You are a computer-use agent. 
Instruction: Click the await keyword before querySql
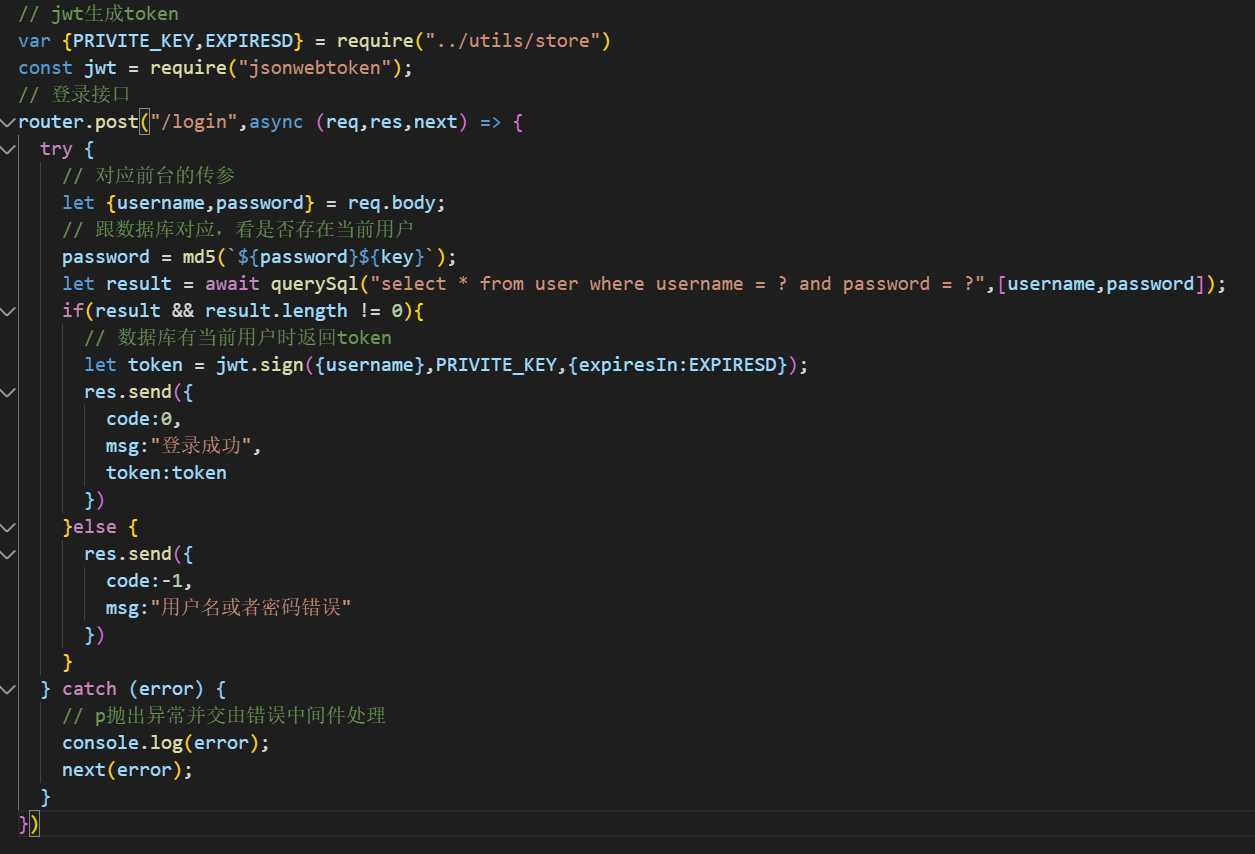coord(232,284)
